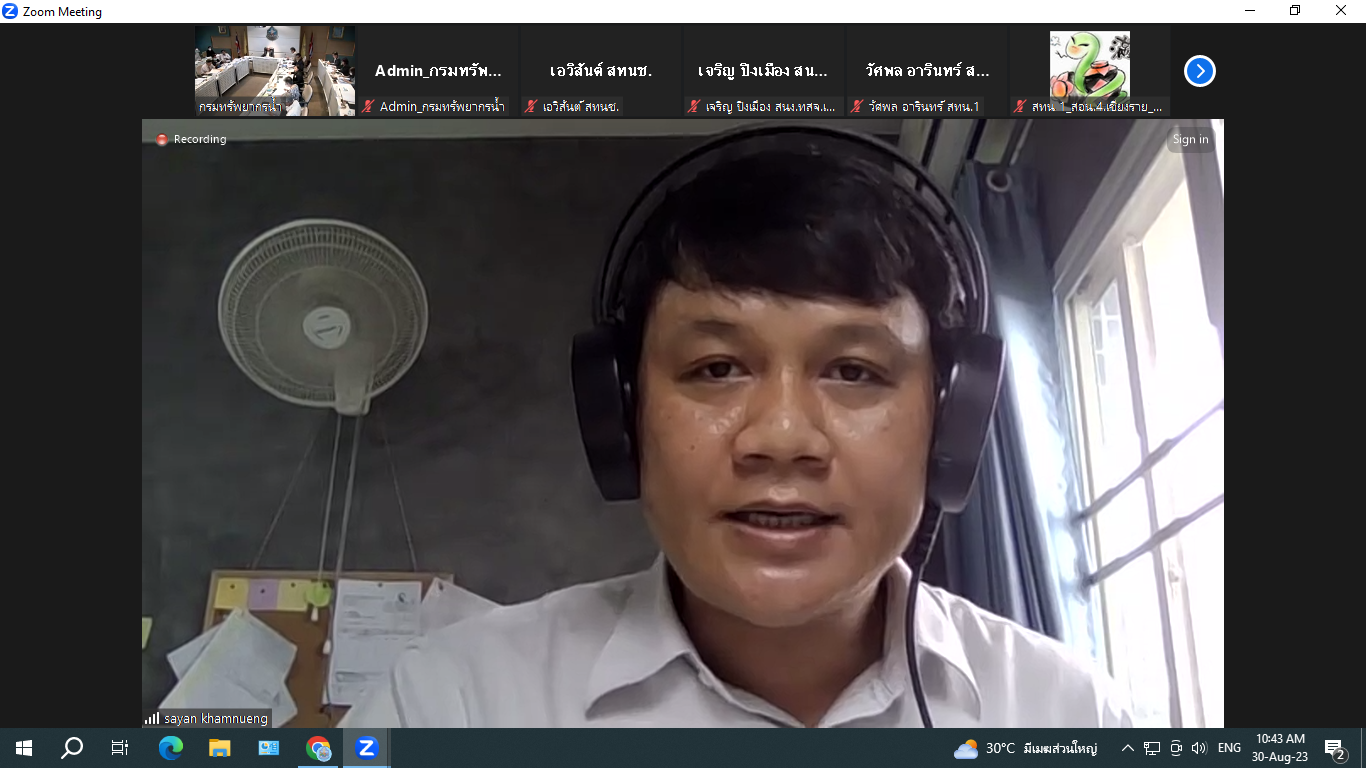The image size is (1366, 768).
Task: Open the weather widget showing 30°C
Action: tap(1025, 748)
